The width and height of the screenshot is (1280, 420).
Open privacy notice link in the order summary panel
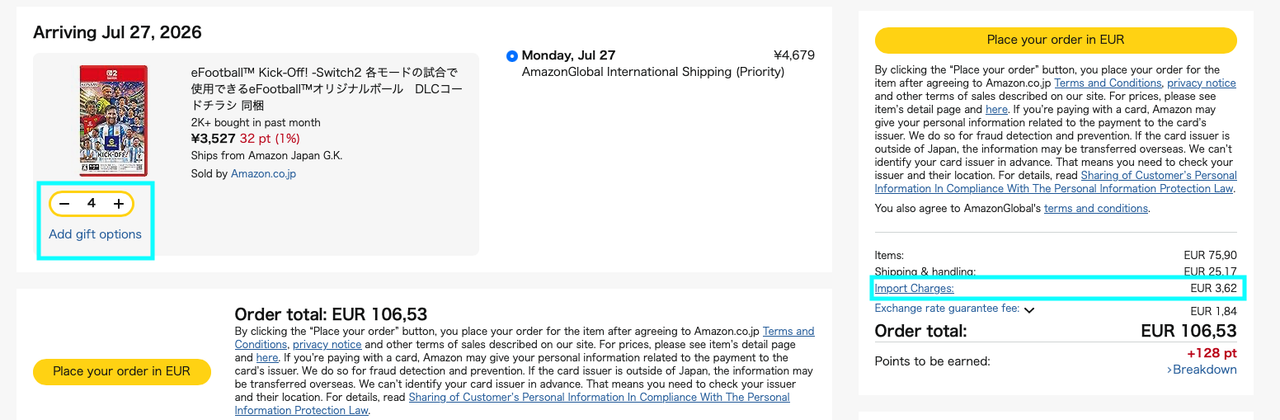[1201, 83]
